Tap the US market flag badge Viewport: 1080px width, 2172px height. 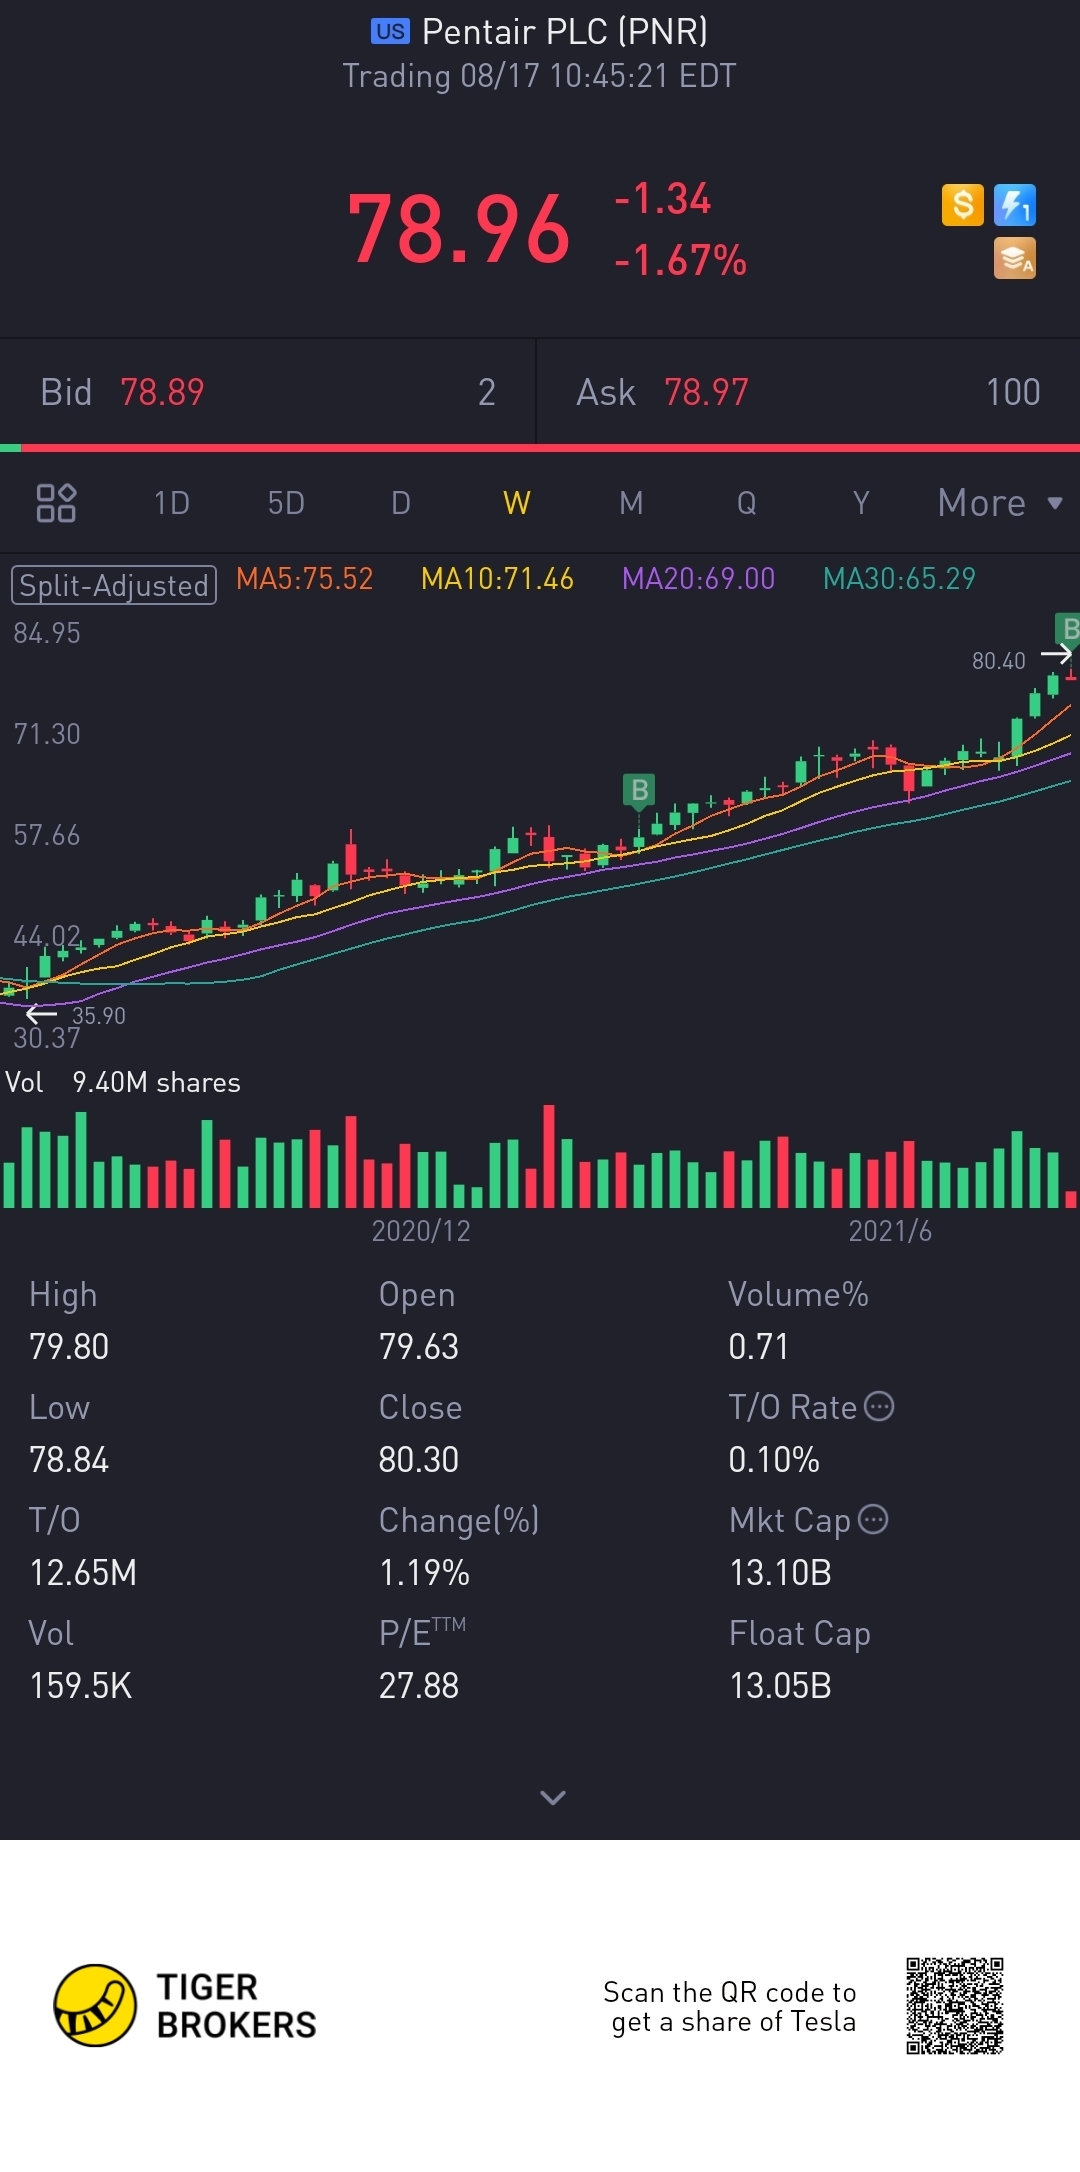pos(390,31)
